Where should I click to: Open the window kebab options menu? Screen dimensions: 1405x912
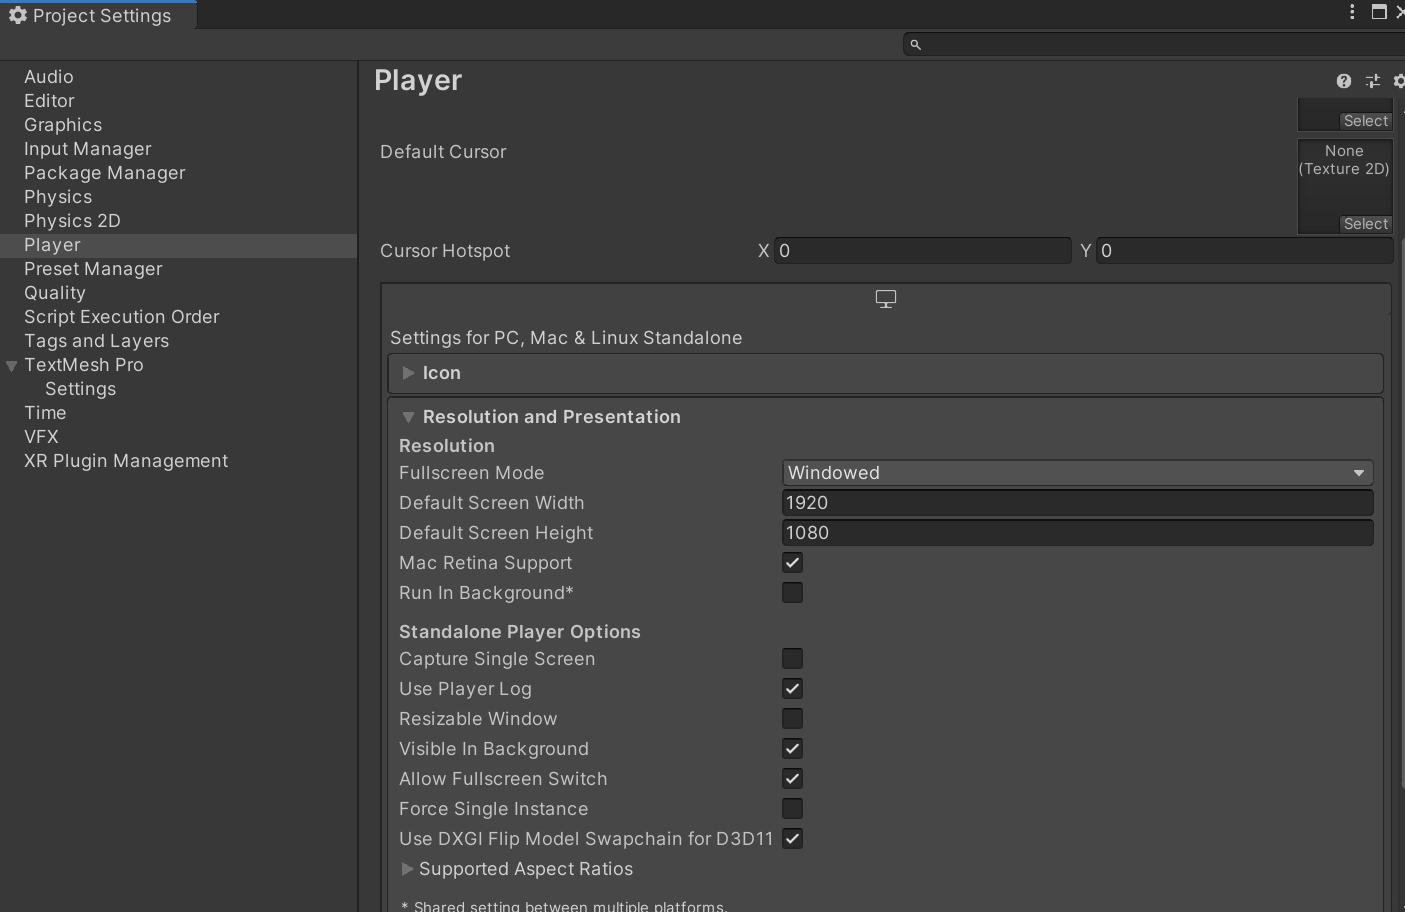click(x=1352, y=12)
